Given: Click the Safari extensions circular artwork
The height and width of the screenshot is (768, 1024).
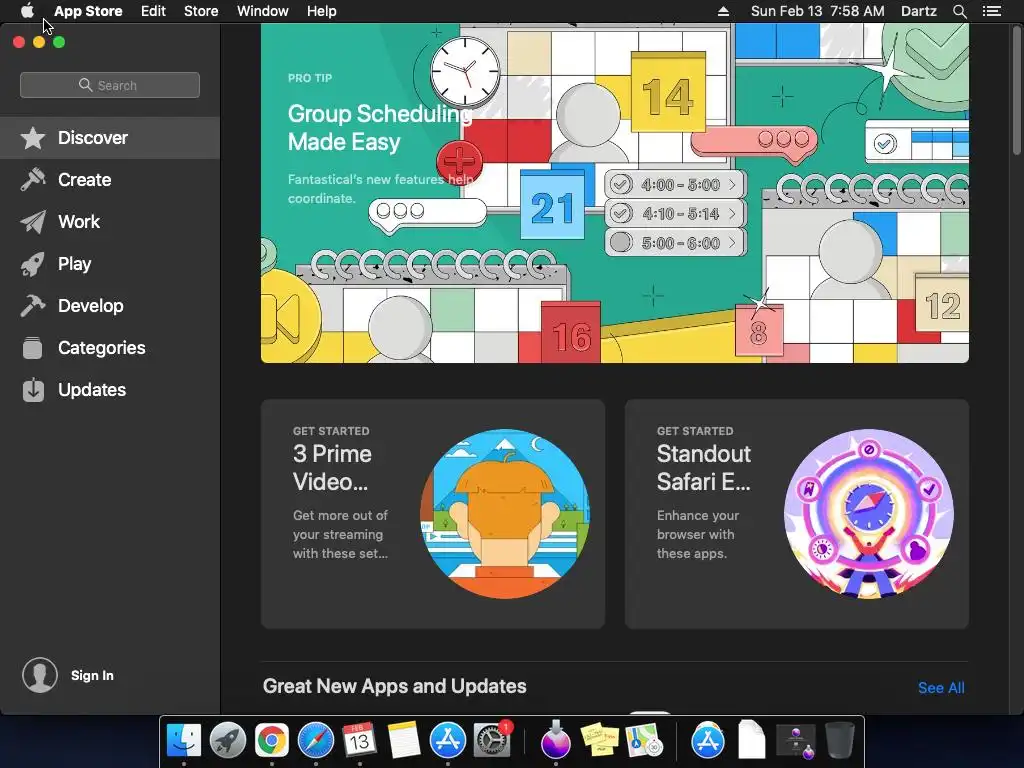Looking at the screenshot, I should pos(869,514).
